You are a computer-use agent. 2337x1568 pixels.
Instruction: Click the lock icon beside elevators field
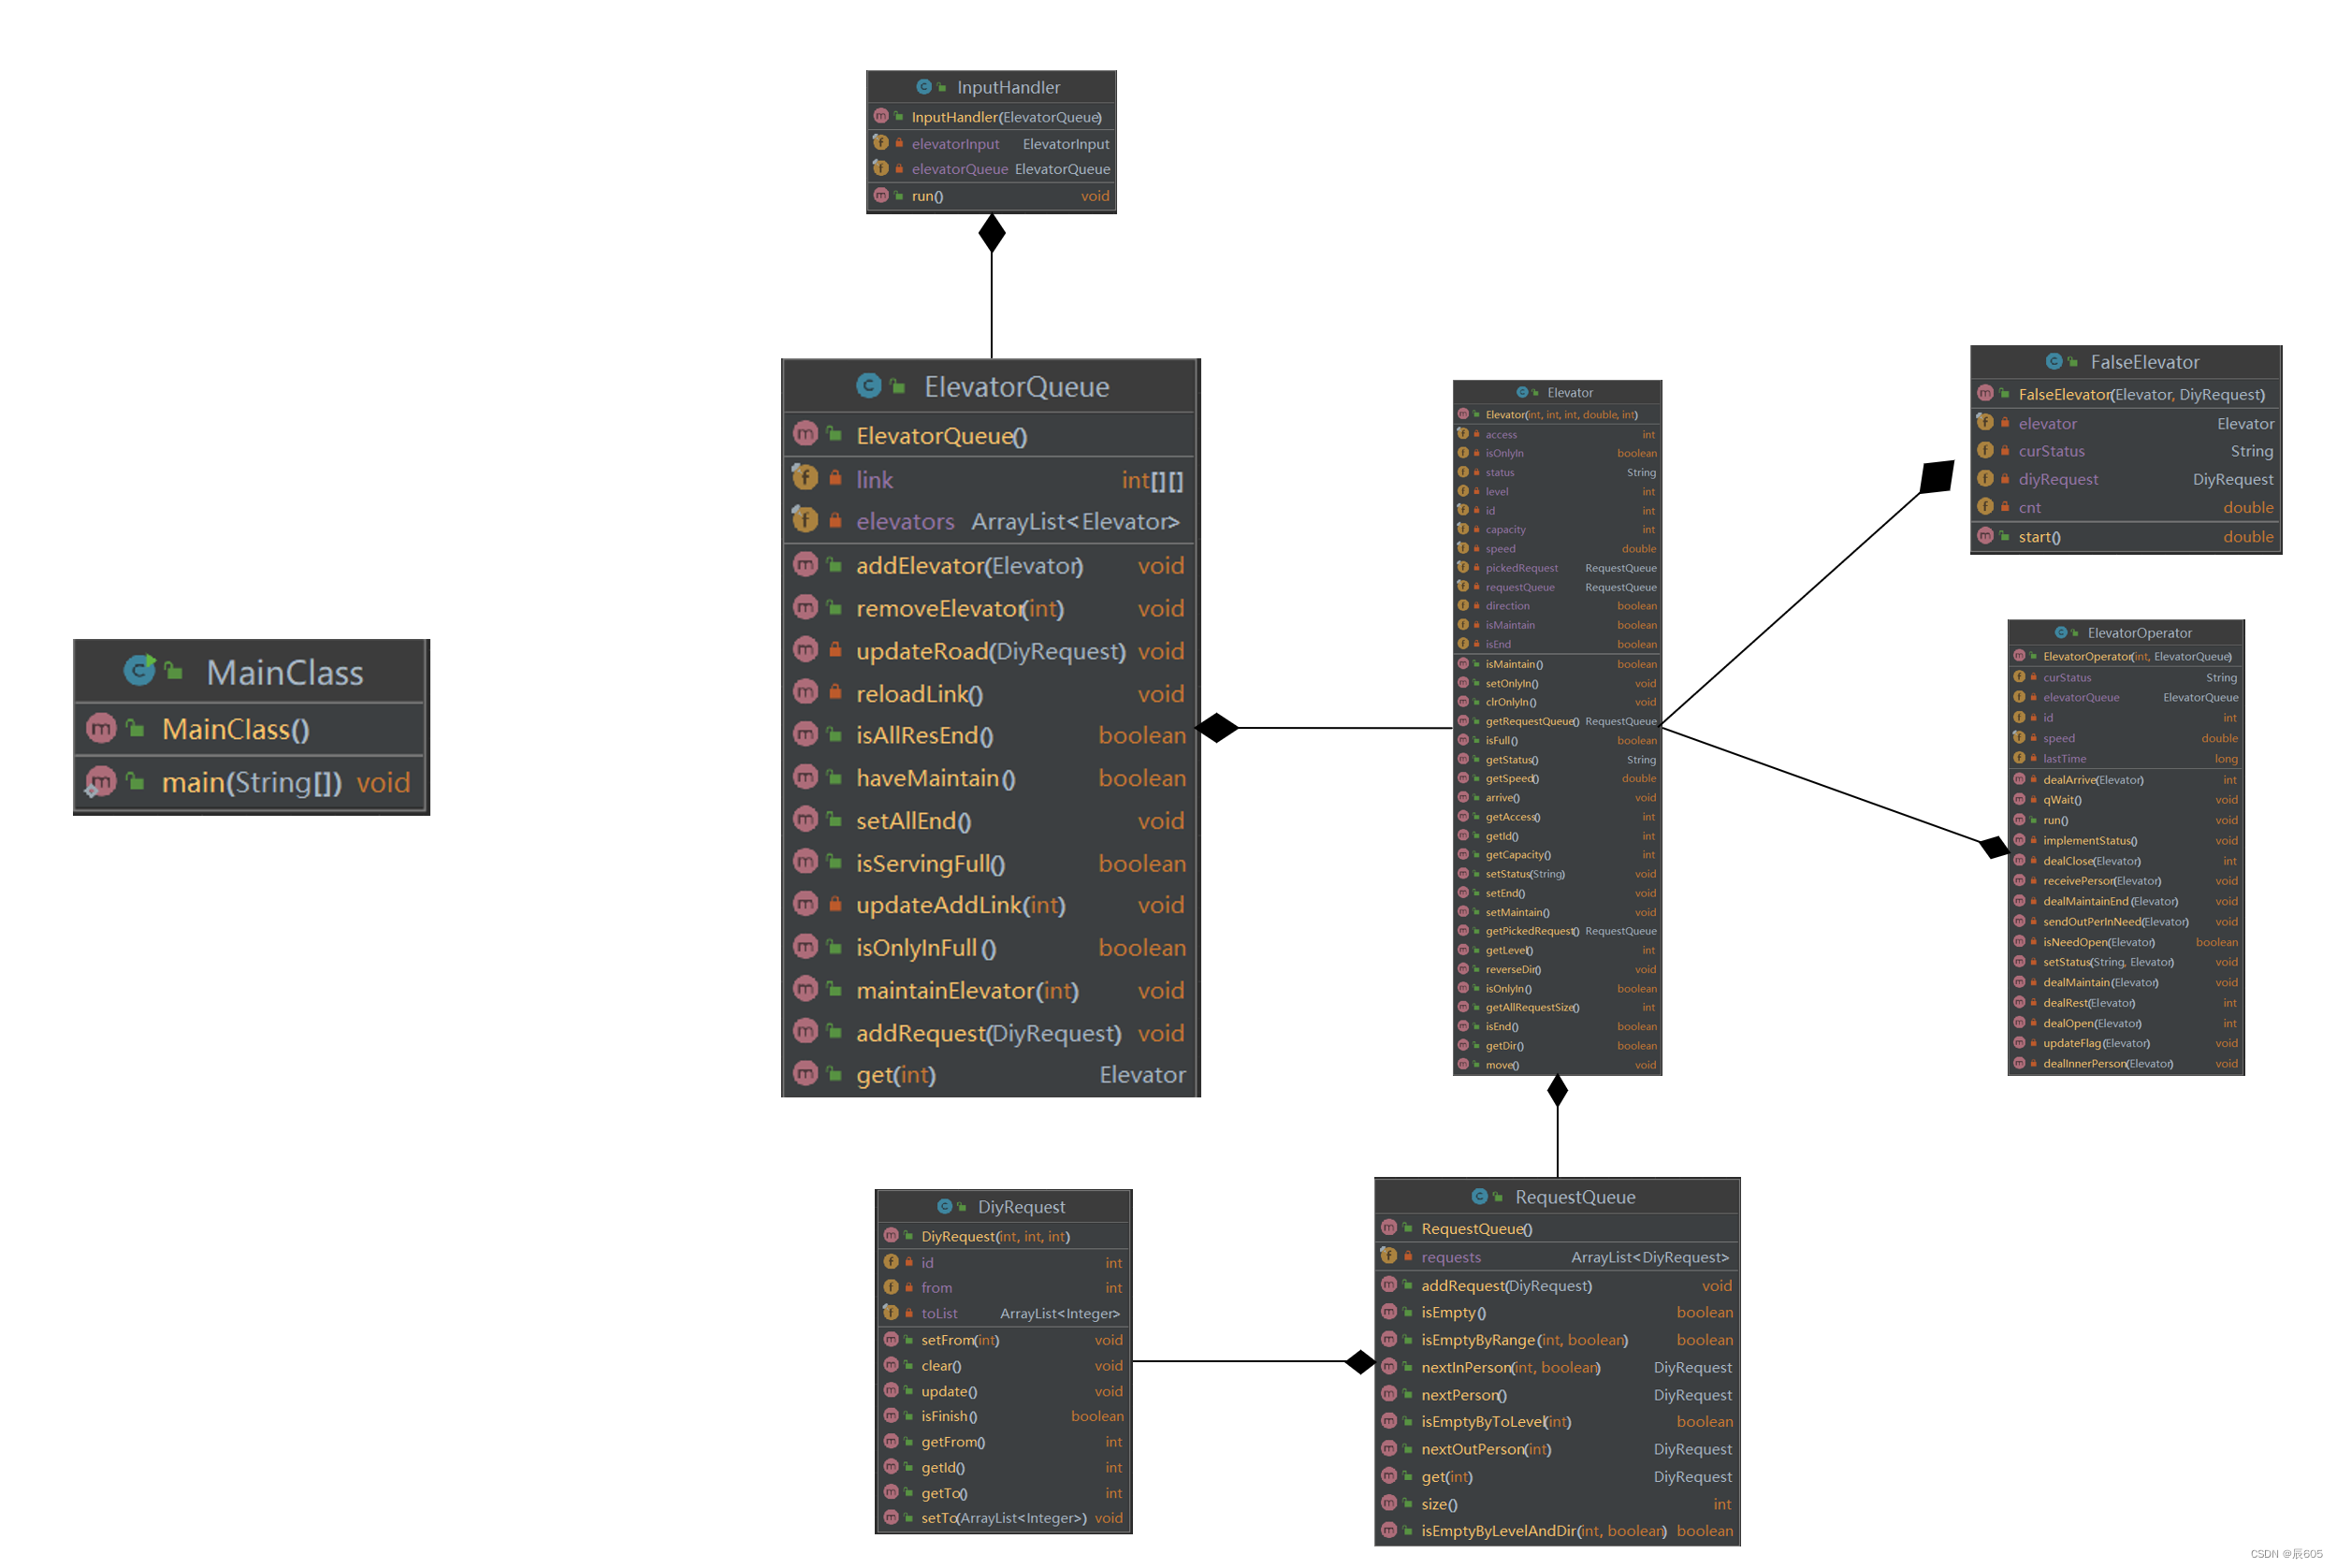click(835, 521)
